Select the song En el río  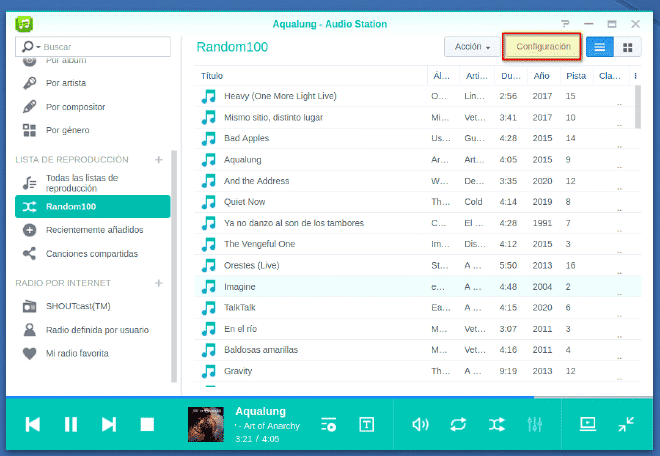[418, 329]
